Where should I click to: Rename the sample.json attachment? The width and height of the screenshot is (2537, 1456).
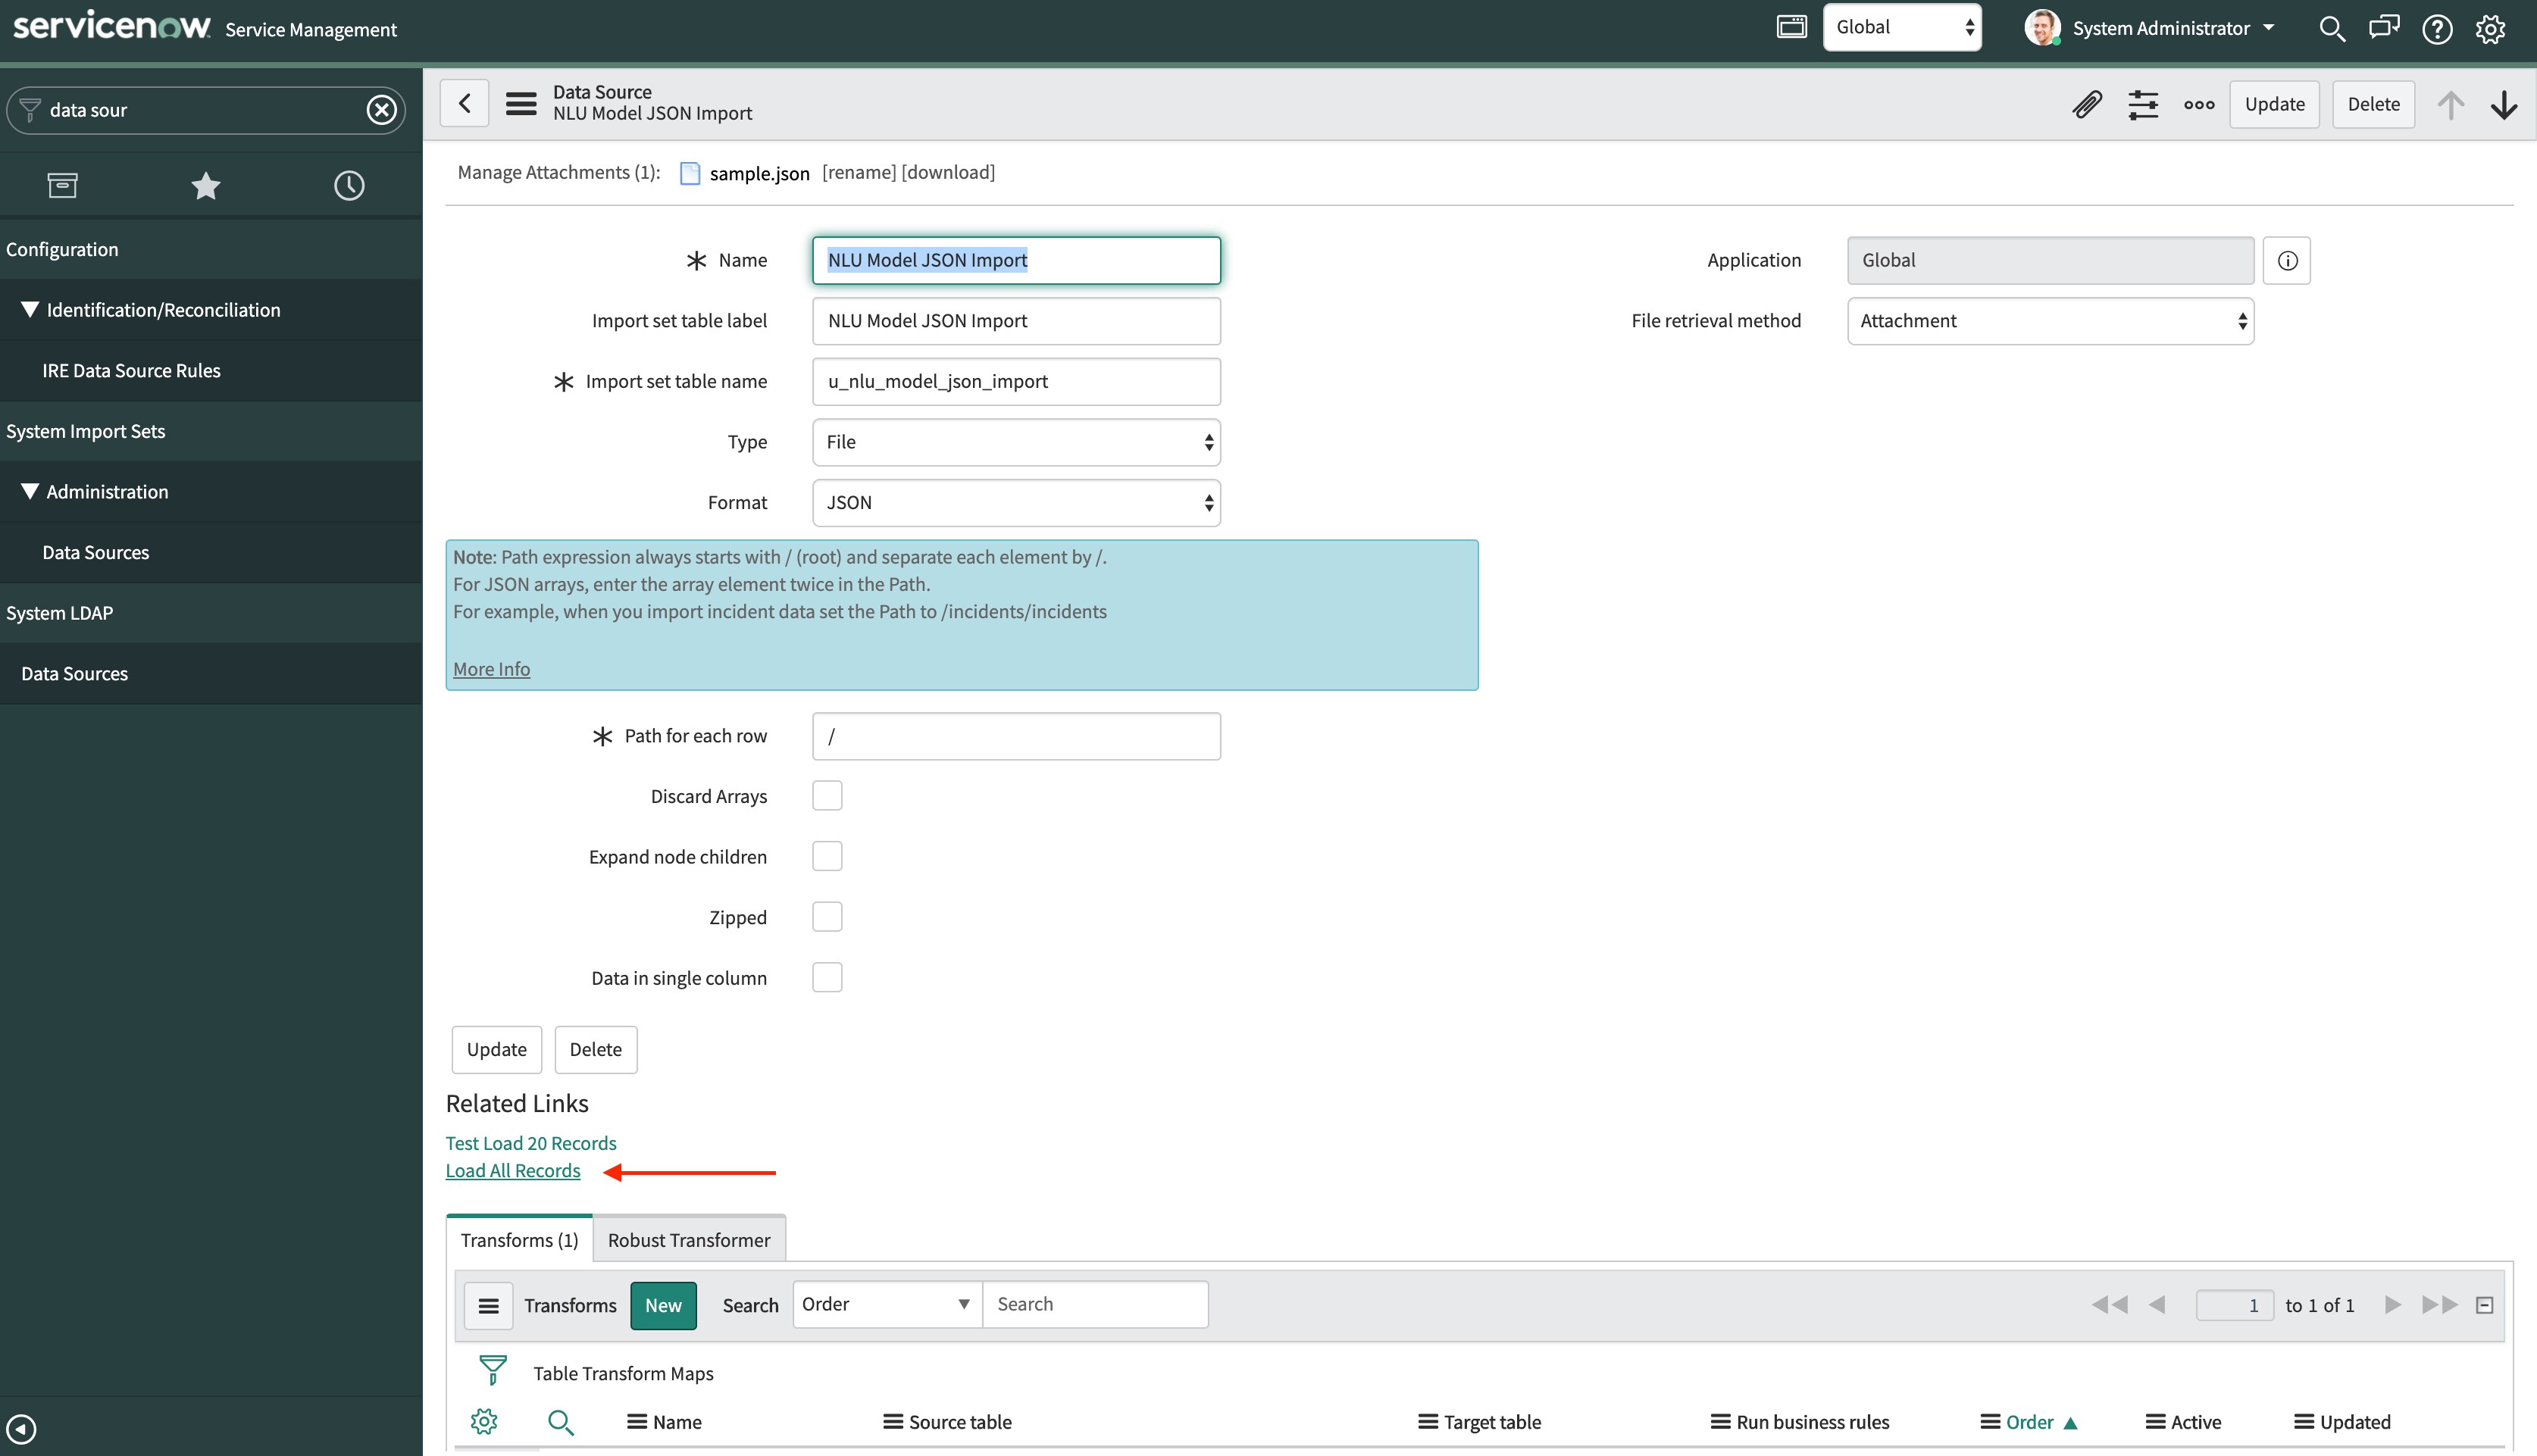(859, 172)
